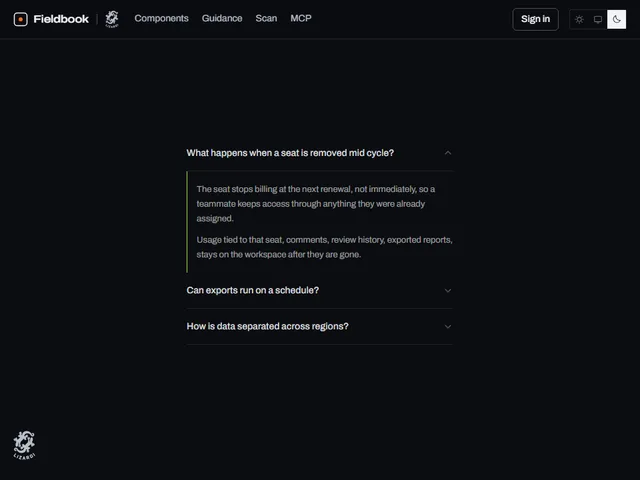Image resolution: width=640 pixels, height=480 pixels.
Task: Click the "What happens when a seat is removed" heading
Action: 290,153
